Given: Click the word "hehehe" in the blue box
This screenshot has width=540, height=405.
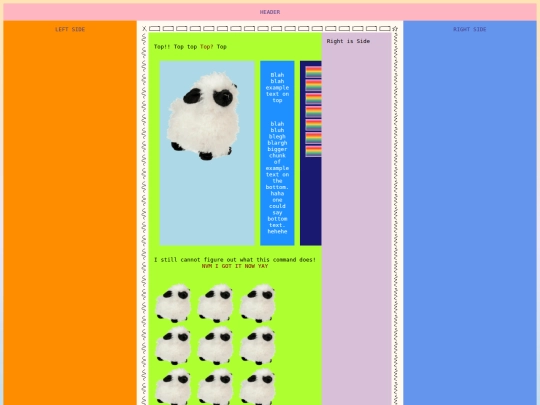Looking at the screenshot, I should pyautogui.click(x=277, y=231).
